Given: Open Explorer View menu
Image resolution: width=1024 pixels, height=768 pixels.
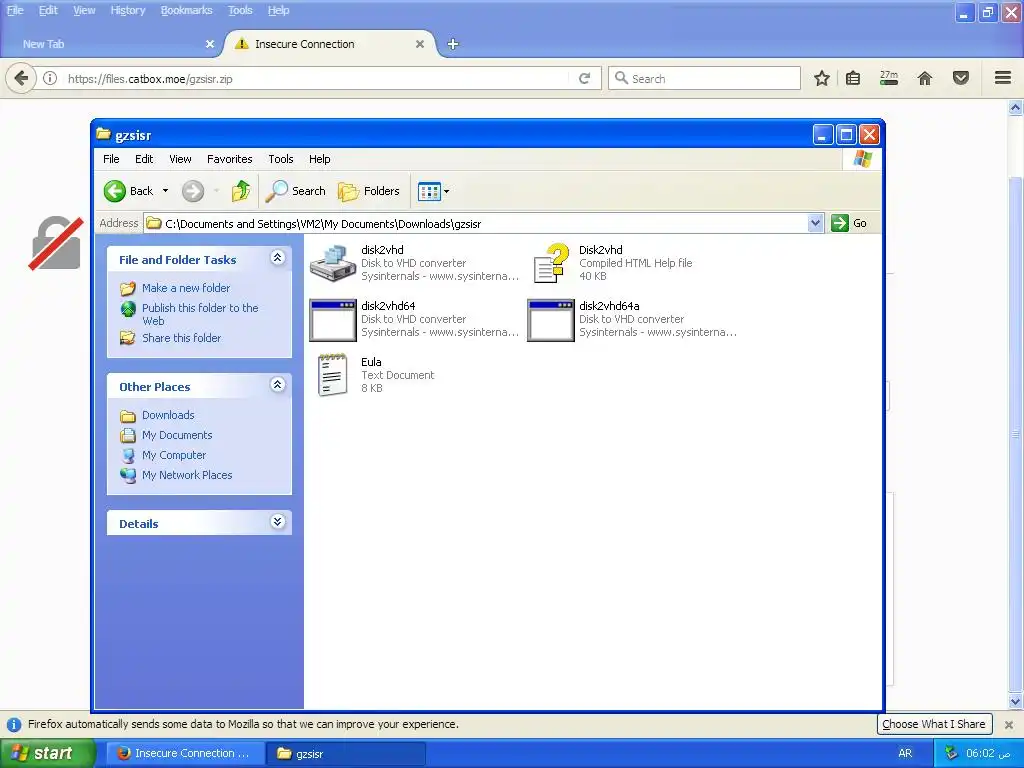Looking at the screenshot, I should [x=180, y=159].
